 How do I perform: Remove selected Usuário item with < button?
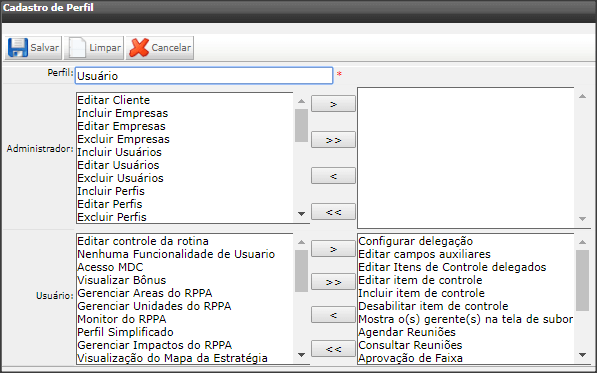(x=333, y=315)
